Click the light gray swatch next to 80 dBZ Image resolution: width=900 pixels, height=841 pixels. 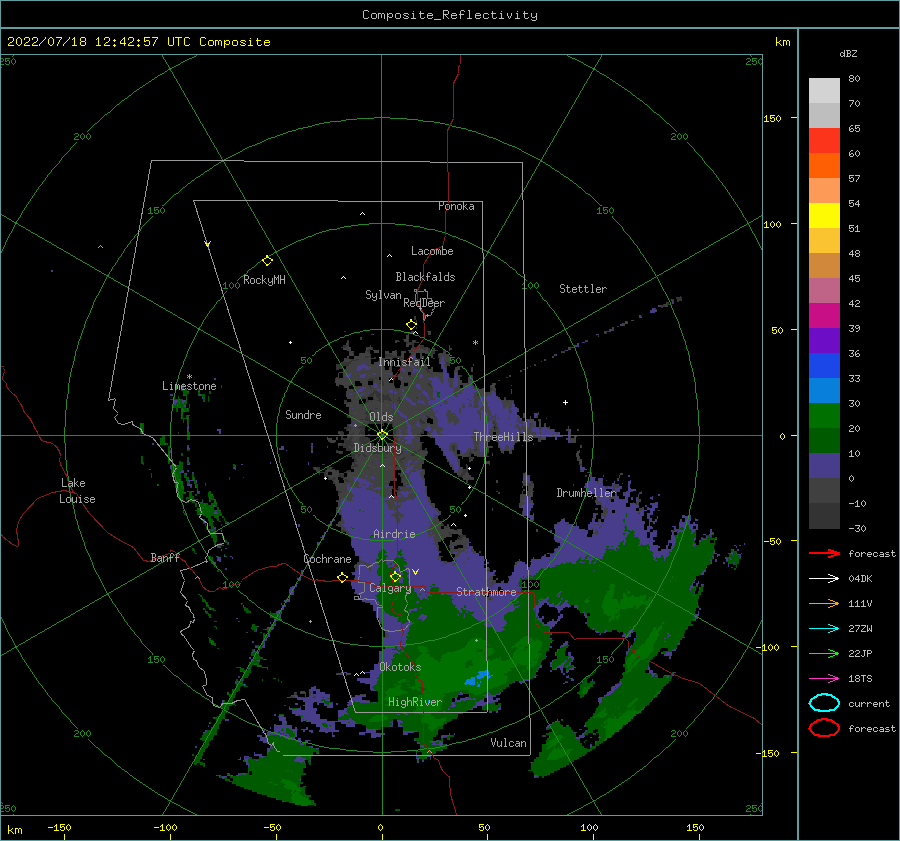824,91
